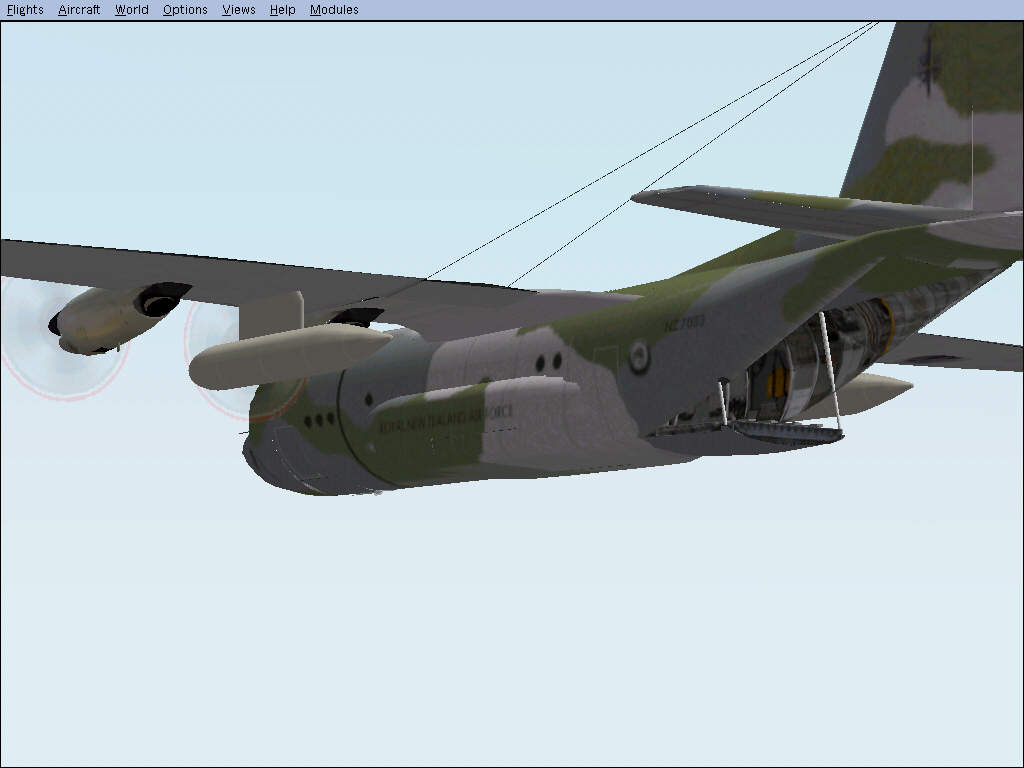
Task: Open the Views menu
Action: click(x=238, y=10)
